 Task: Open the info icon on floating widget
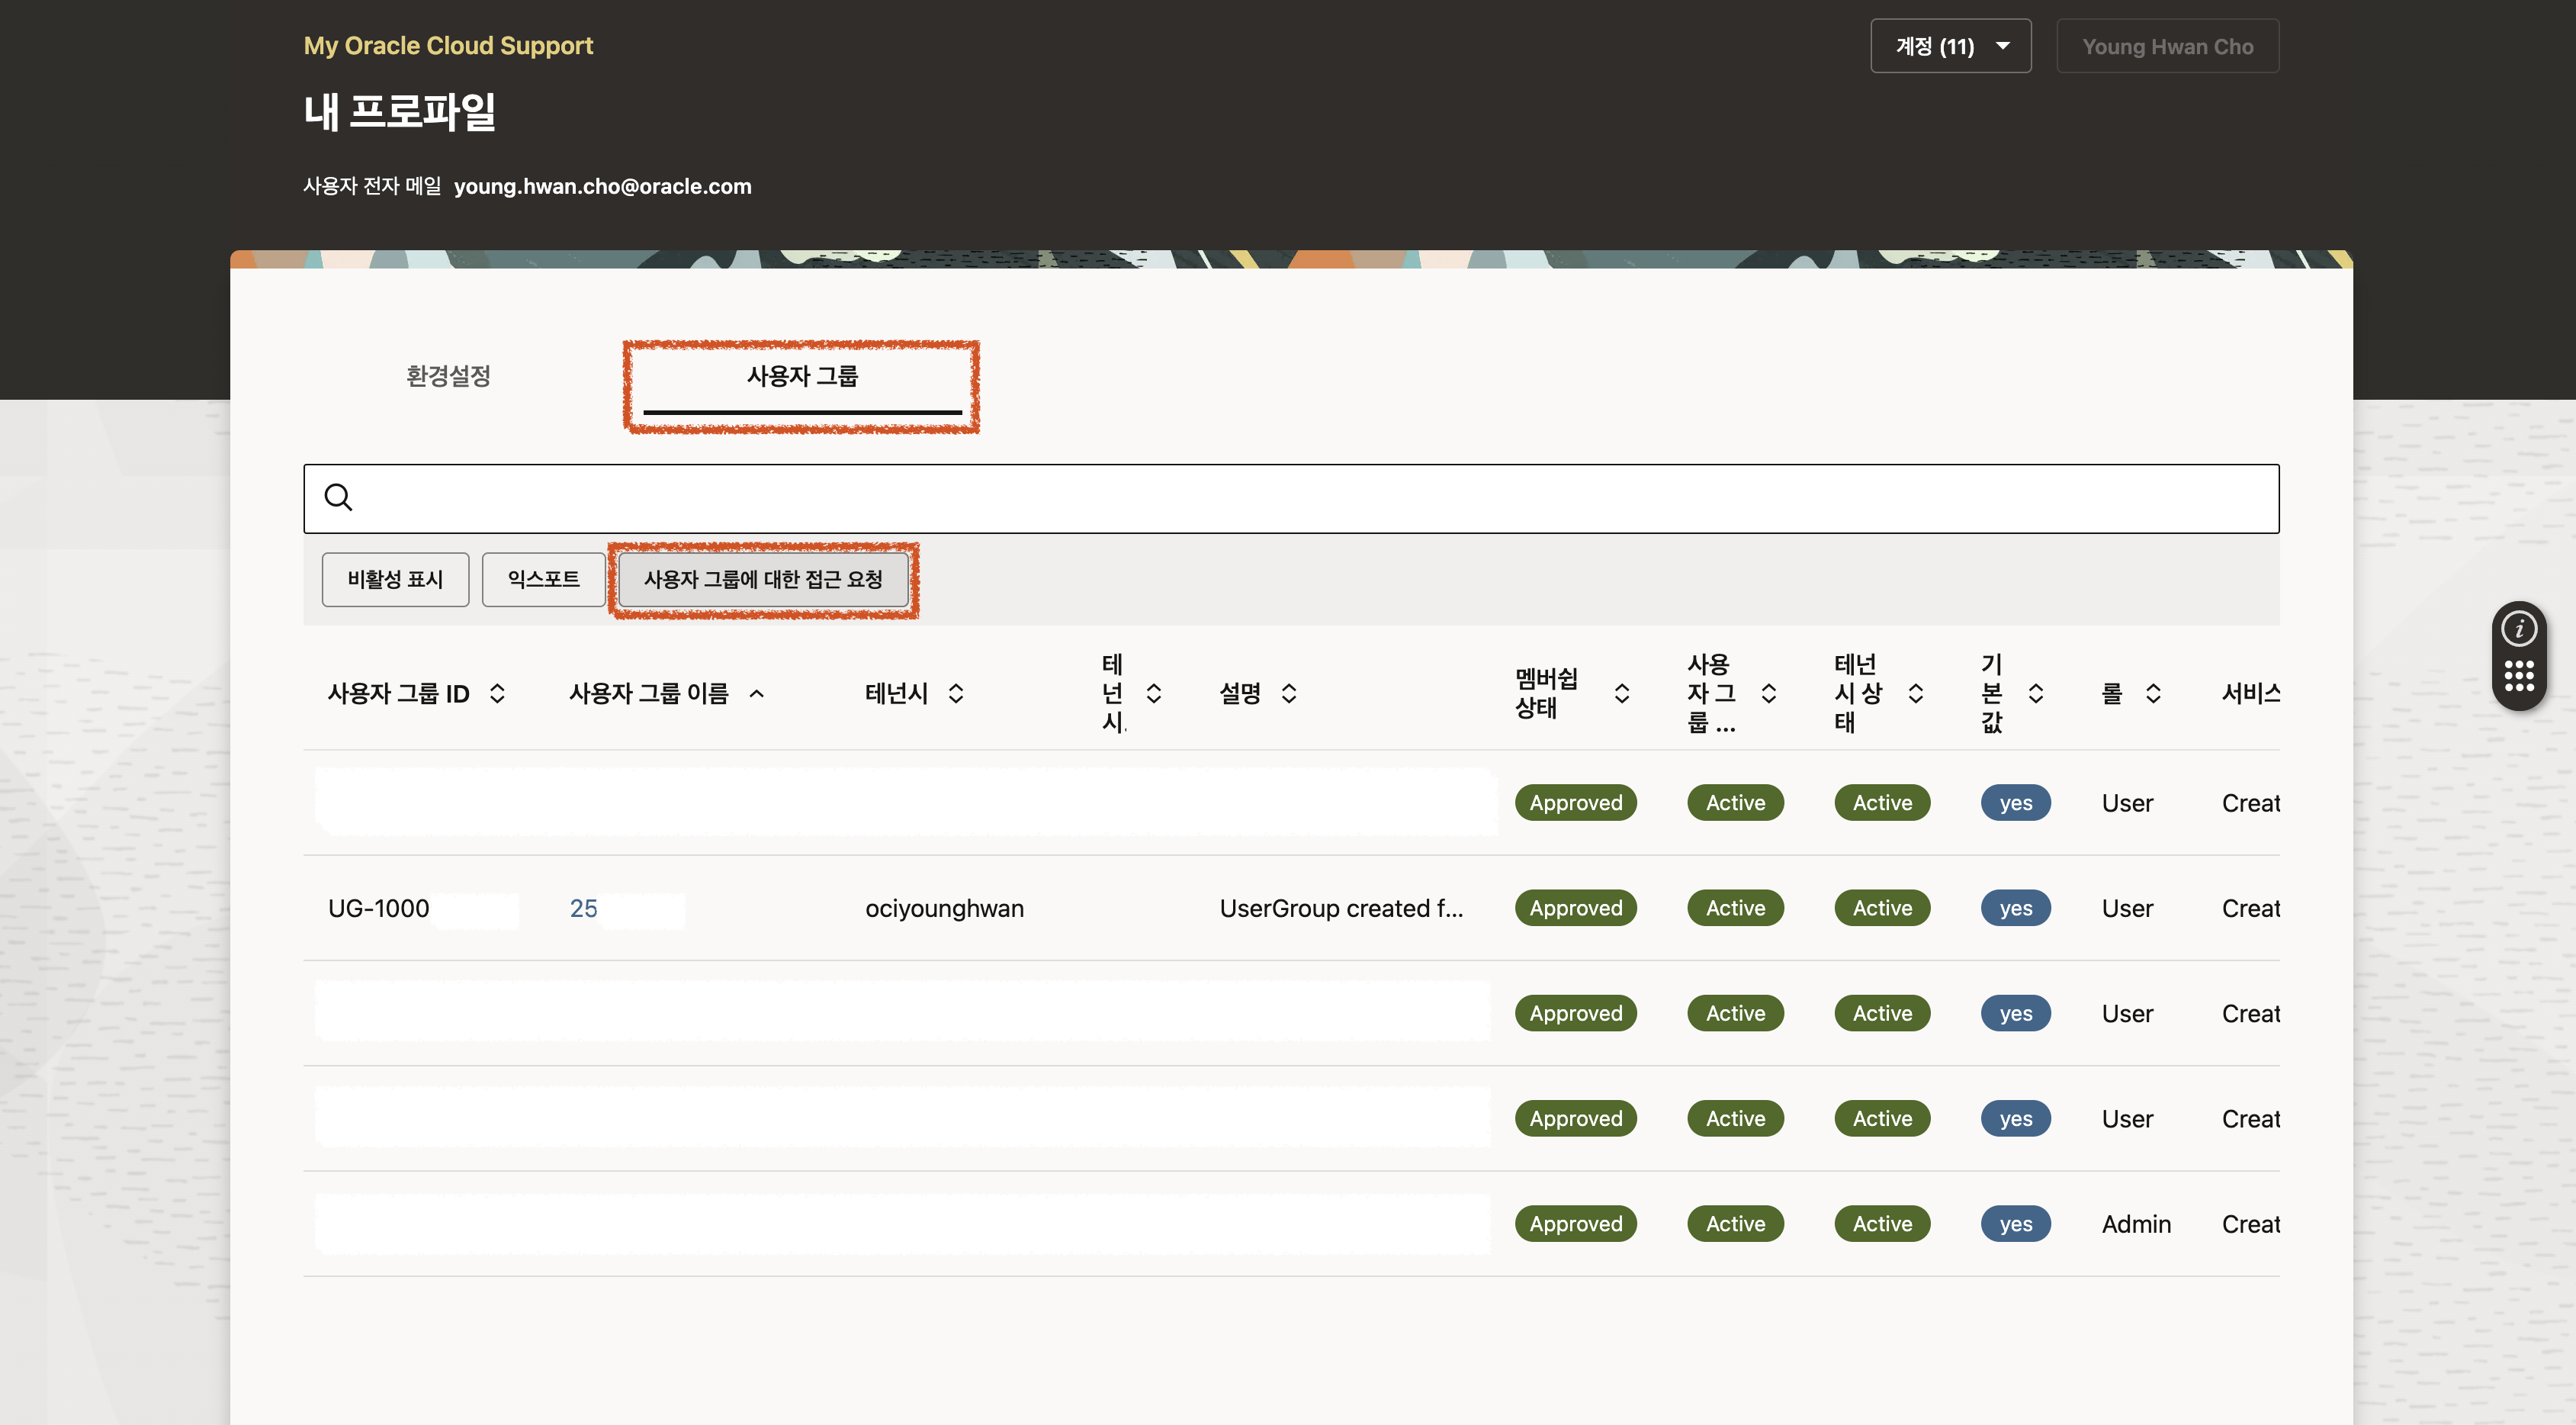pos(2518,629)
